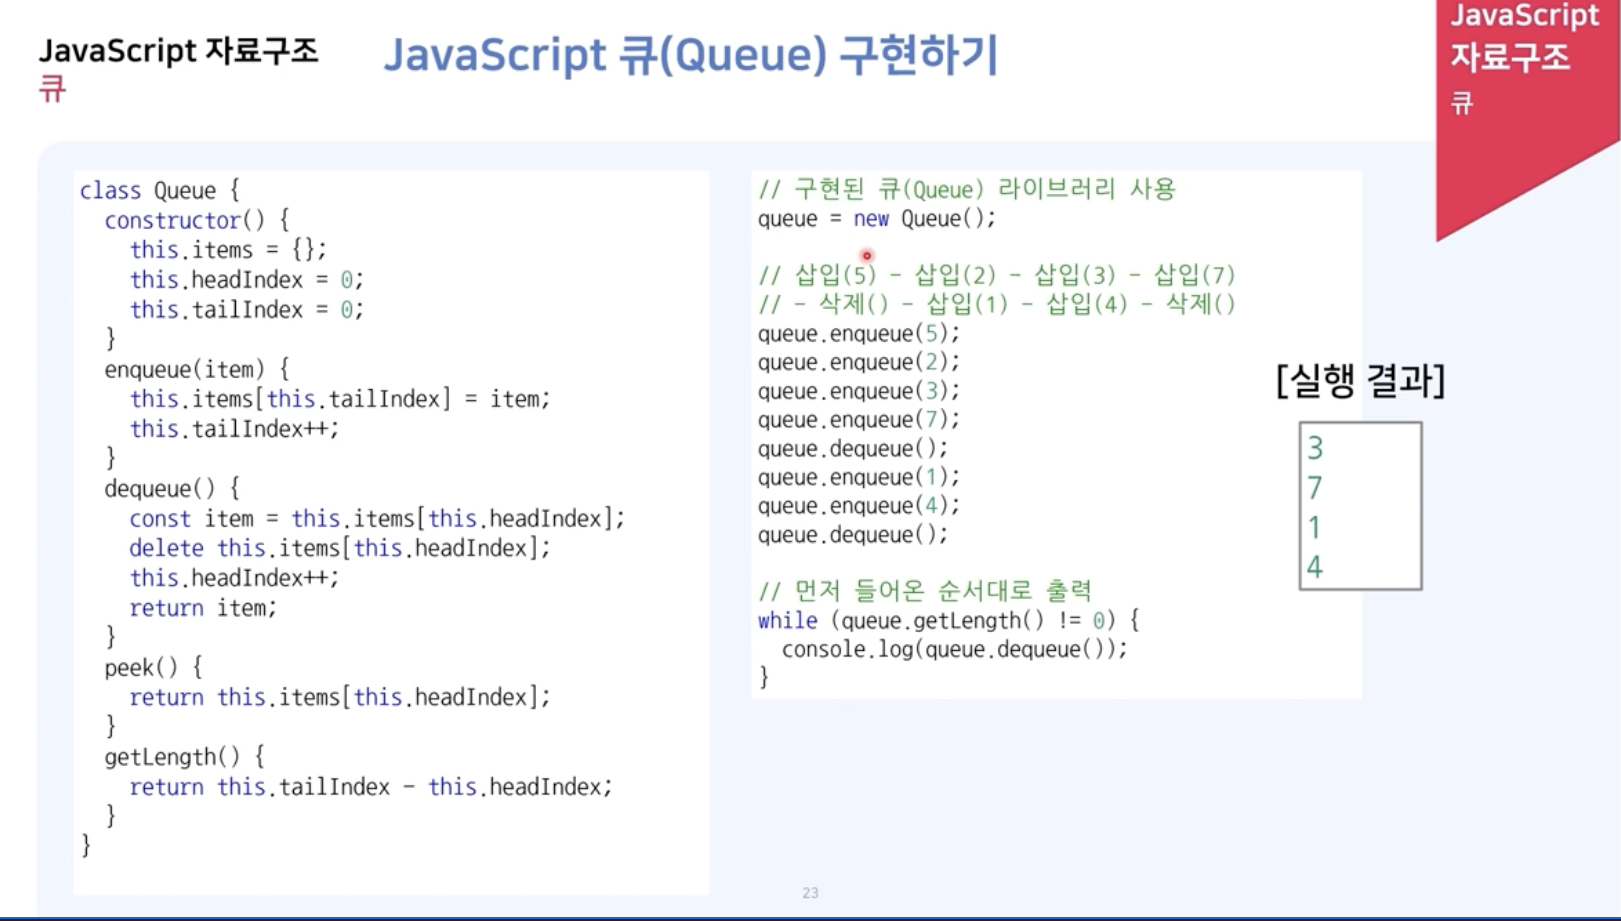Click the comment '// 구현된 큐(Queue) 라이브러리 사용'

967,189
